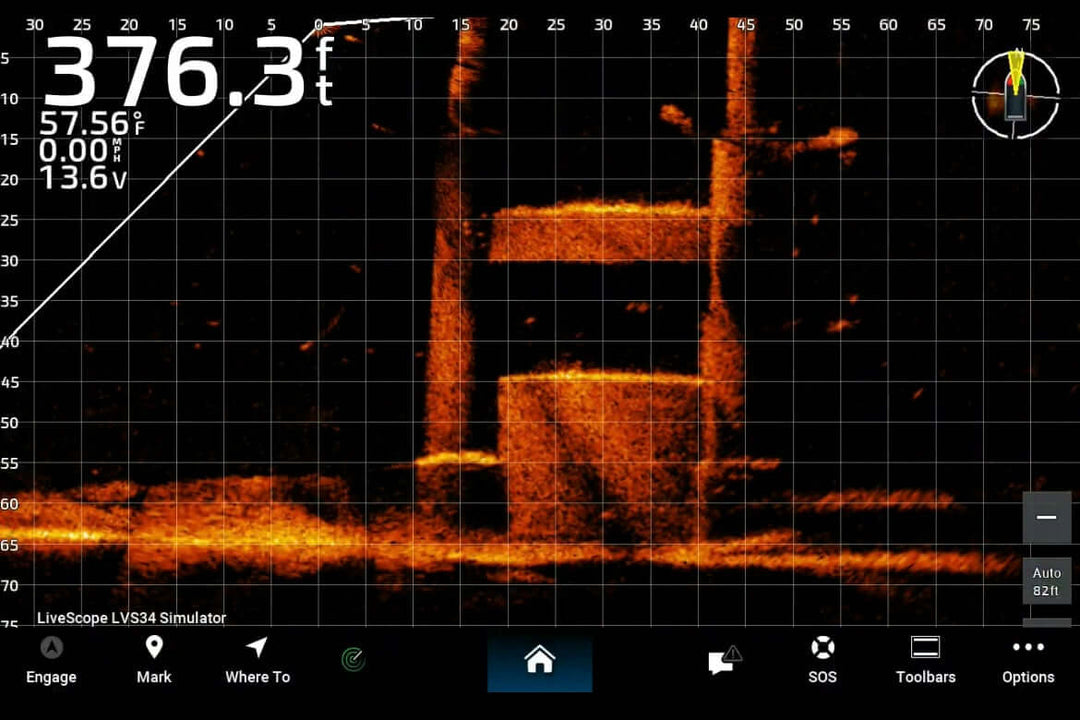Image resolution: width=1080 pixels, height=720 pixels.
Task: Expand the Options menu
Action: point(1028,661)
